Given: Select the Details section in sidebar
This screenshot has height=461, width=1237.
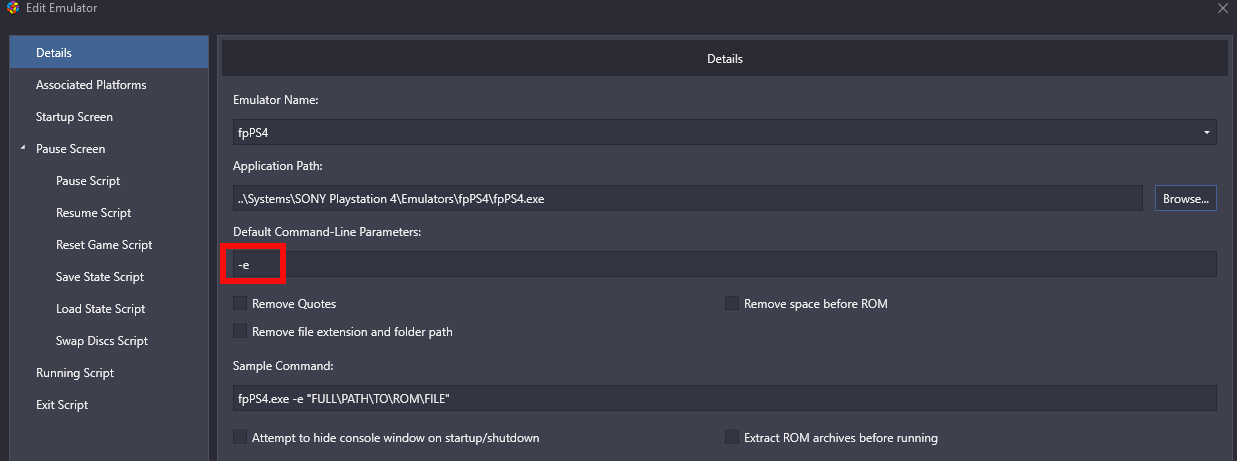Looking at the screenshot, I should point(109,52).
